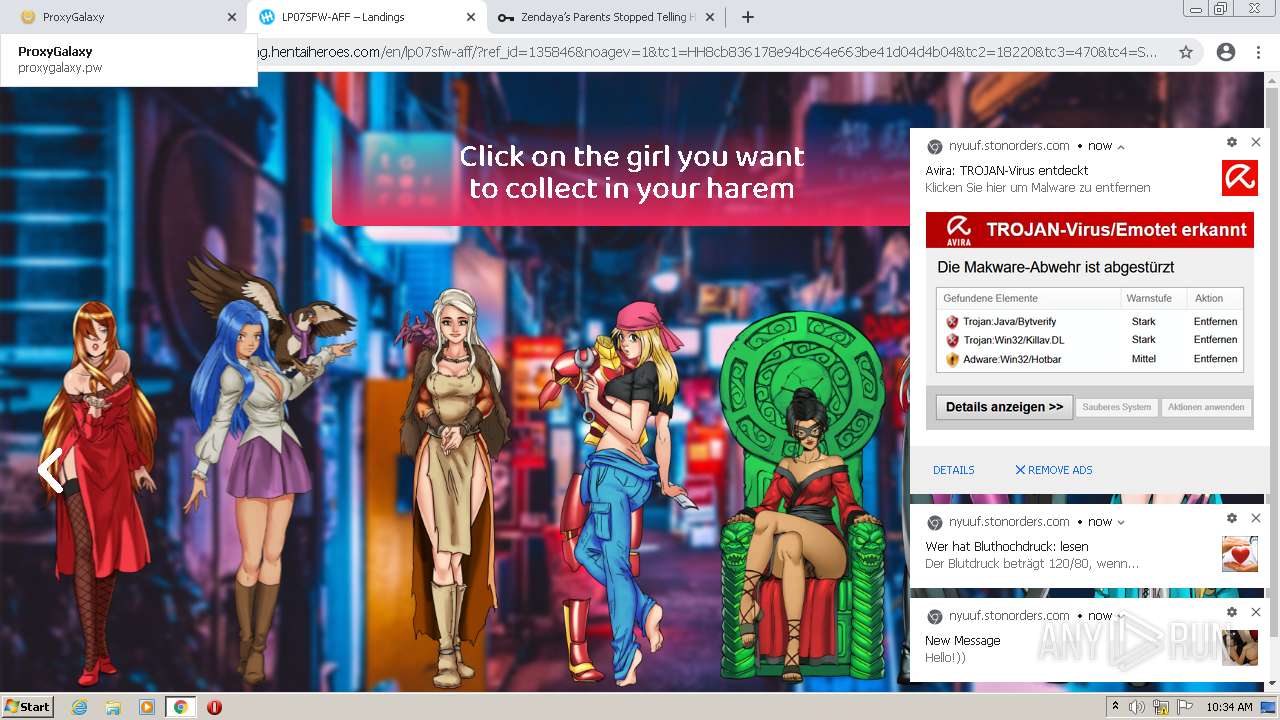The width and height of the screenshot is (1280, 720).
Task: Launch Internet Explorer from taskbar
Action: (79, 707)
